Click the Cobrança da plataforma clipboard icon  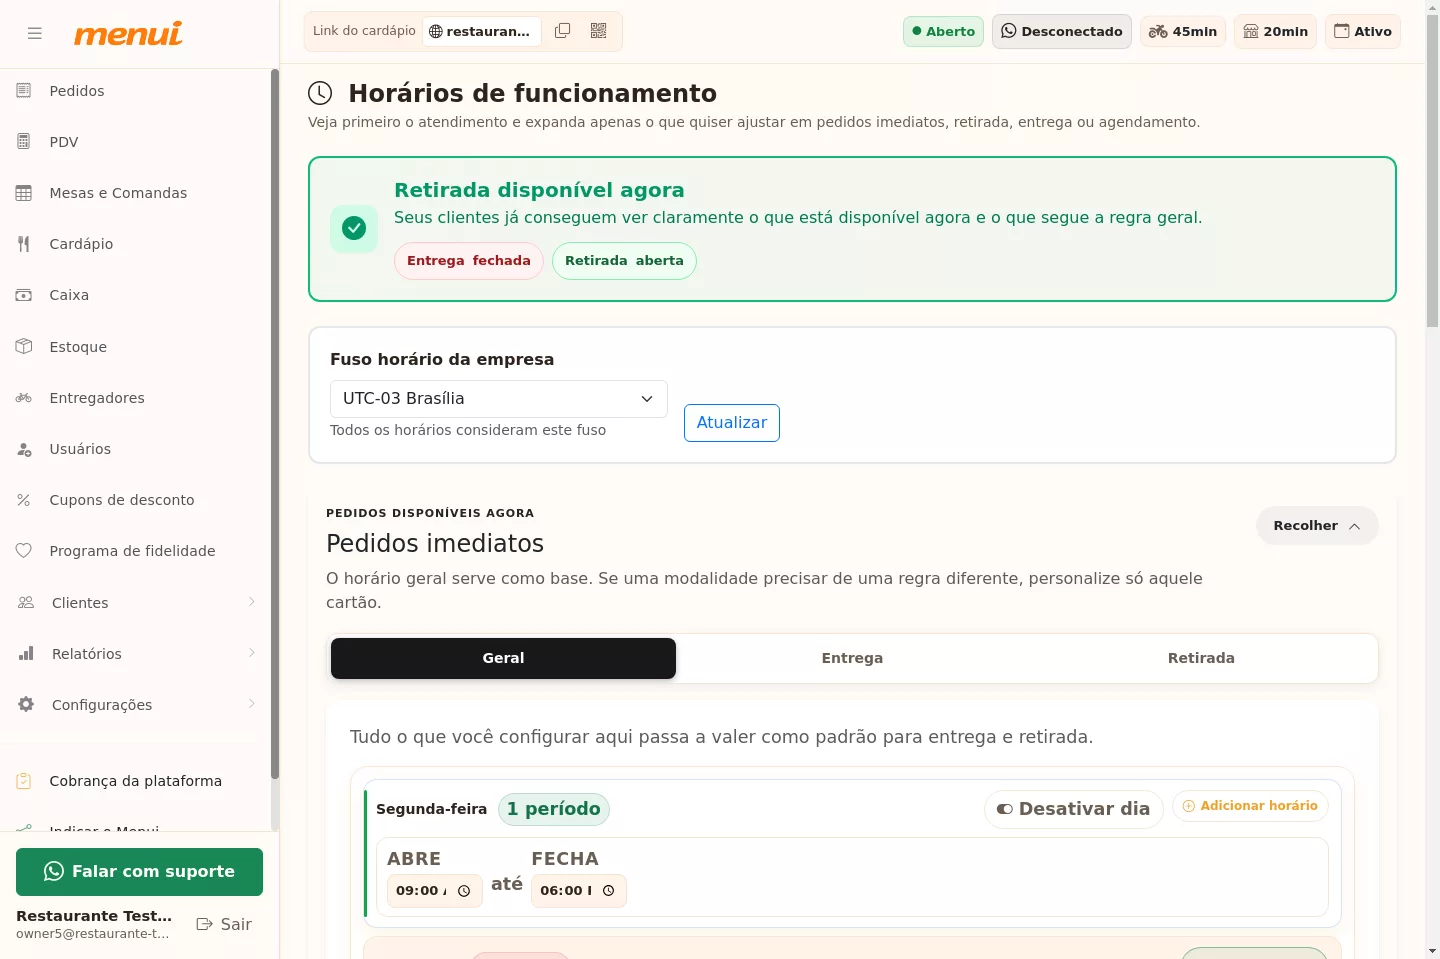click(24, 781)
